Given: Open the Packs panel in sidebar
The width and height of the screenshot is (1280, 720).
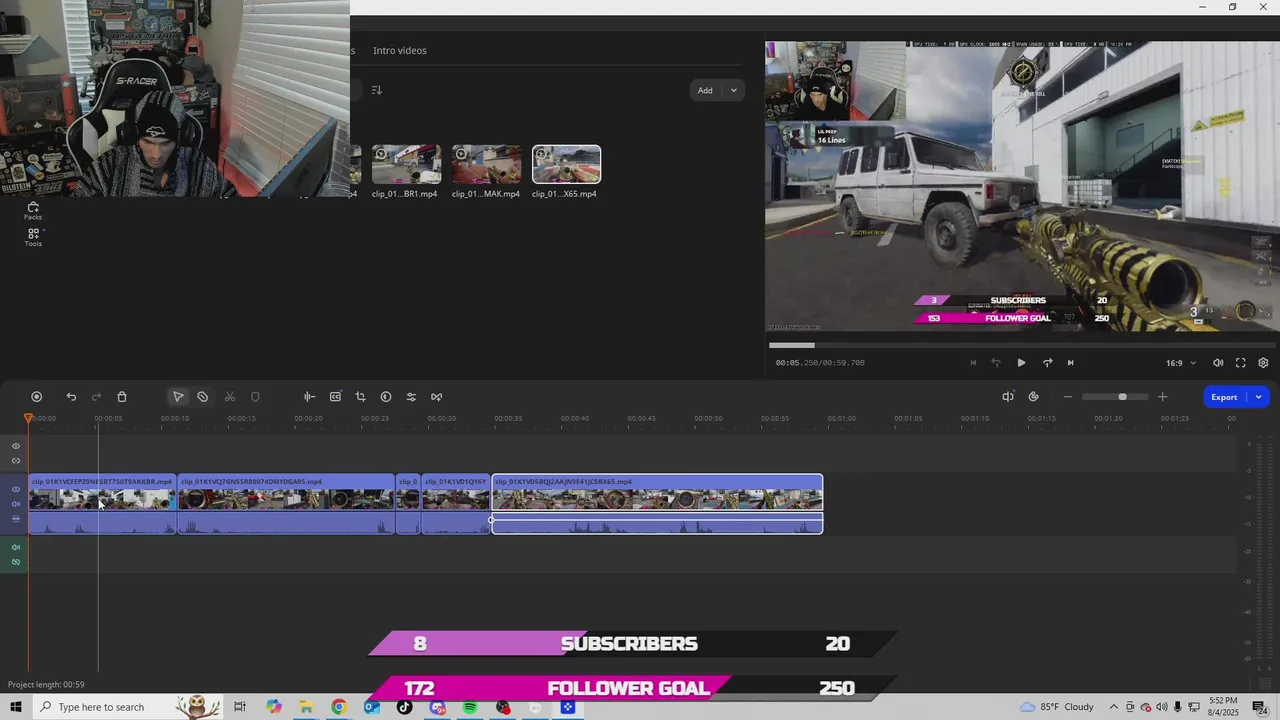Looking at the screenshot, I should point(33,210).
